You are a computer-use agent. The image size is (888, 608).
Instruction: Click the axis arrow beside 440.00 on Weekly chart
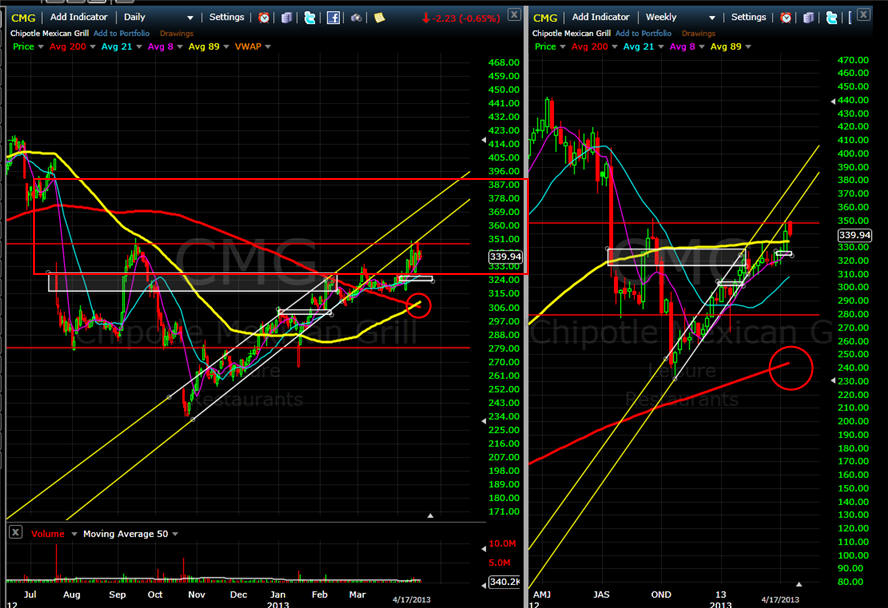click(832, 101)
